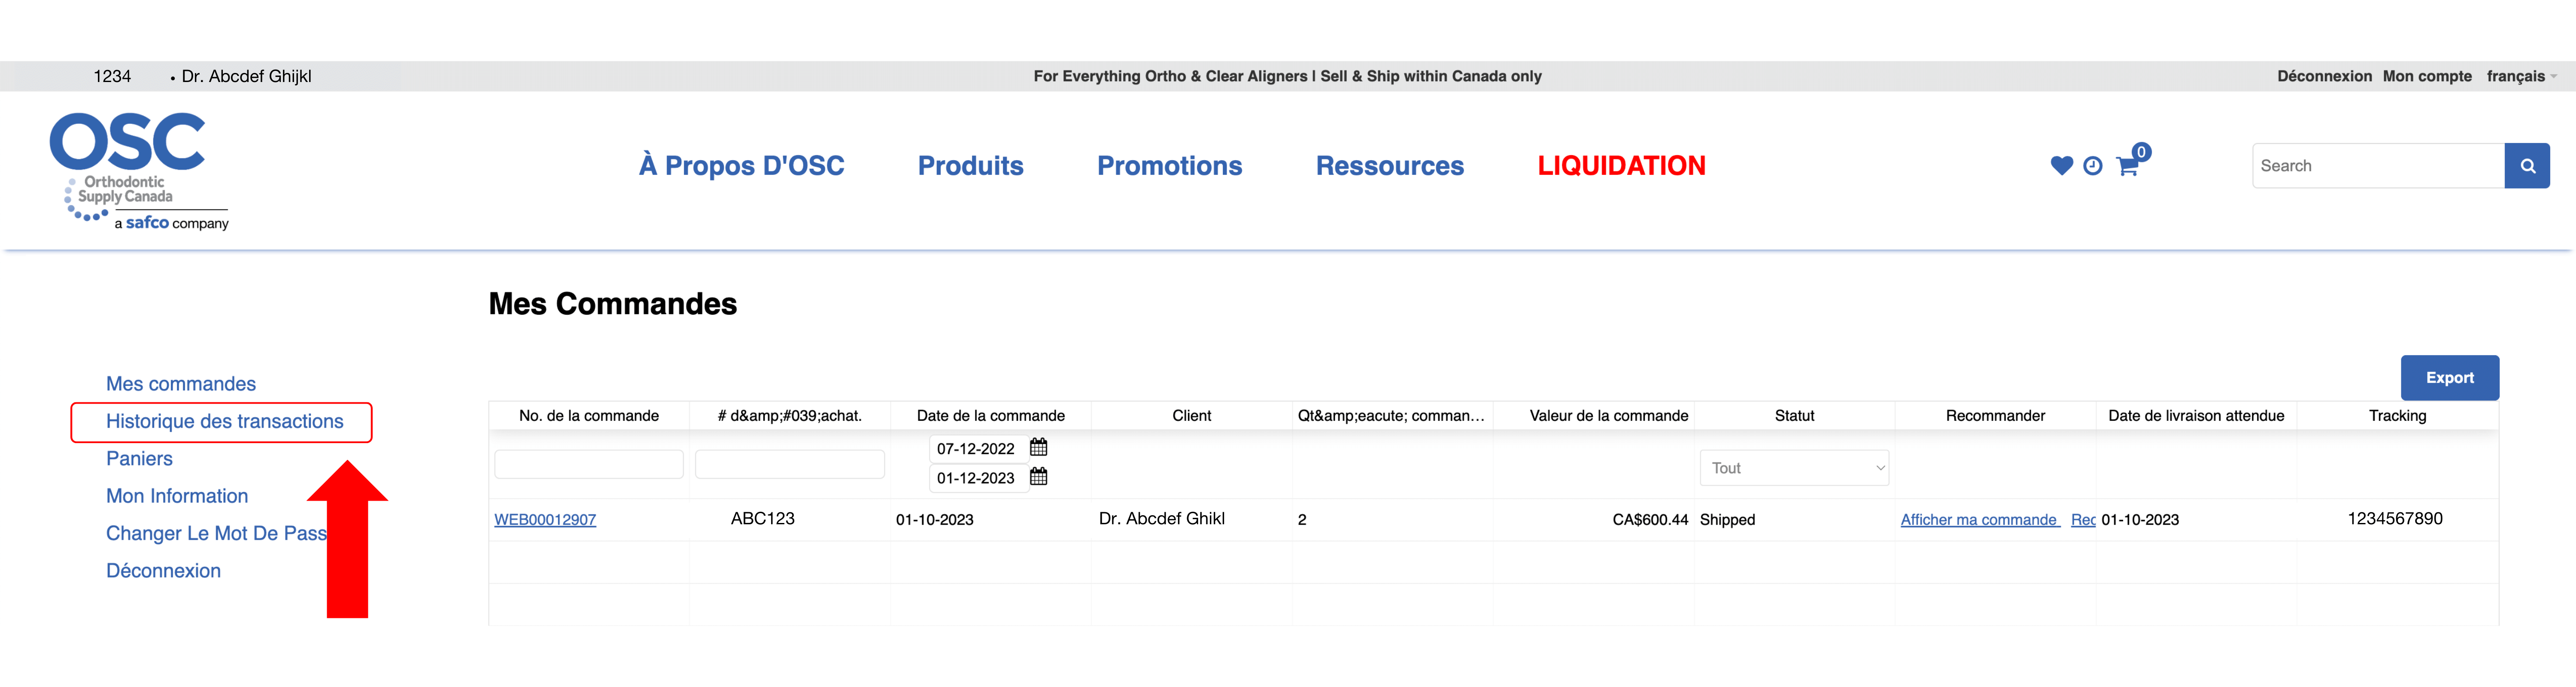Click the blue search magnifier button
The width and height of the screenshot is (2576, 687).
coord(2527,166)
